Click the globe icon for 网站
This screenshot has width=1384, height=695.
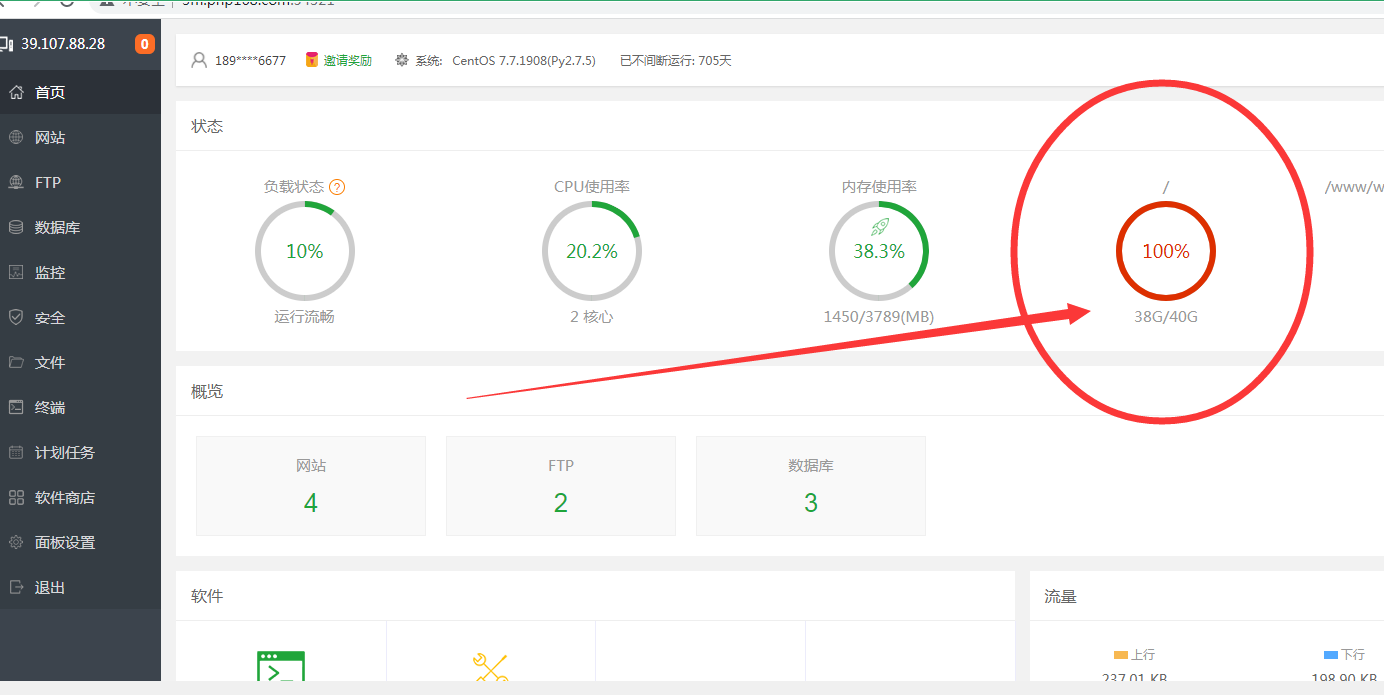click(x=16, y=137)
